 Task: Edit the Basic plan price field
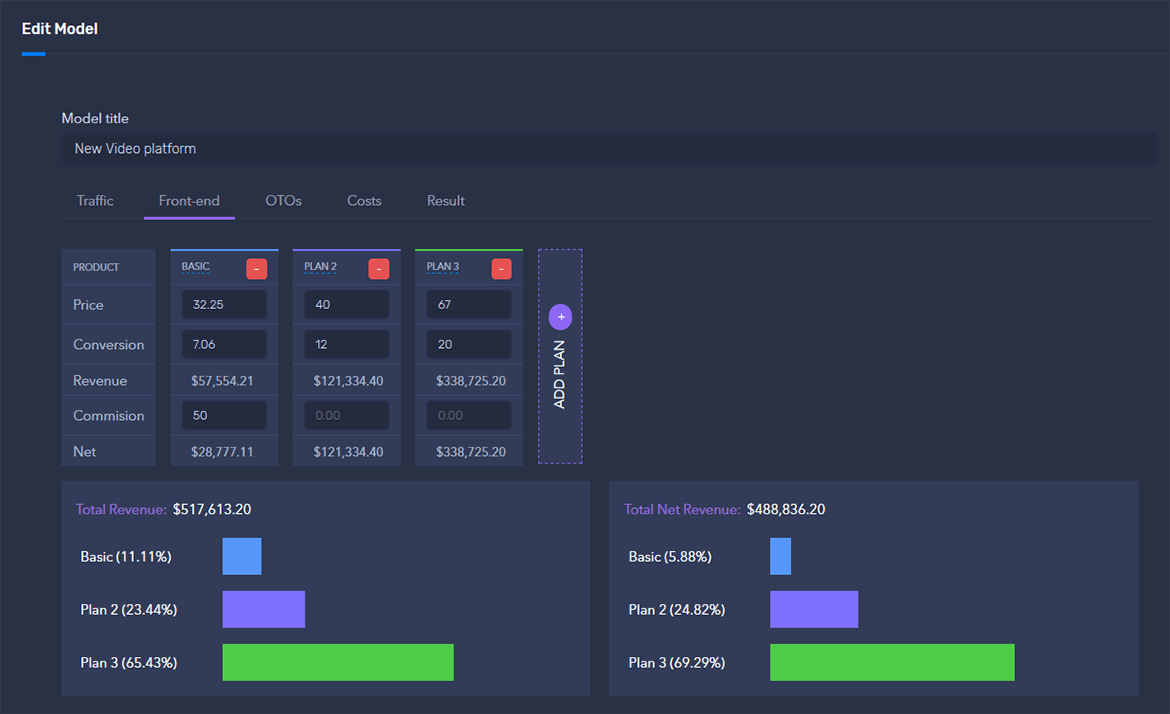click(224, 305)
